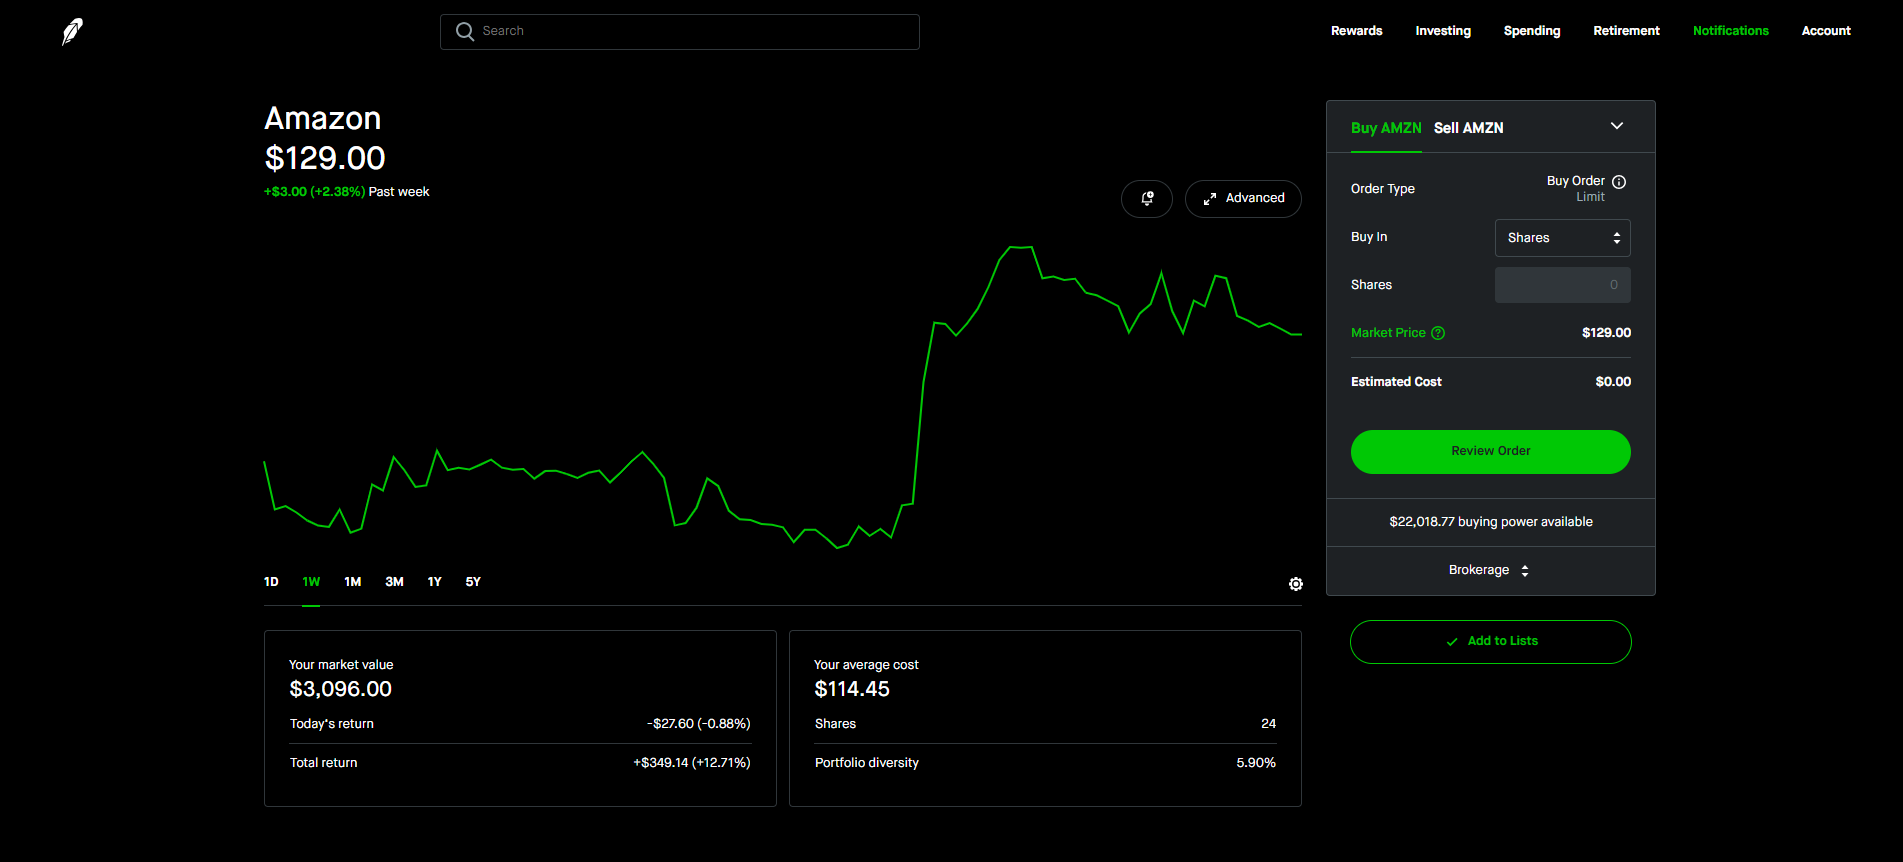Click the Shares count 24 value
Image resolution: width=1903 pixels, height=862 pixels.
point(1268,724)
